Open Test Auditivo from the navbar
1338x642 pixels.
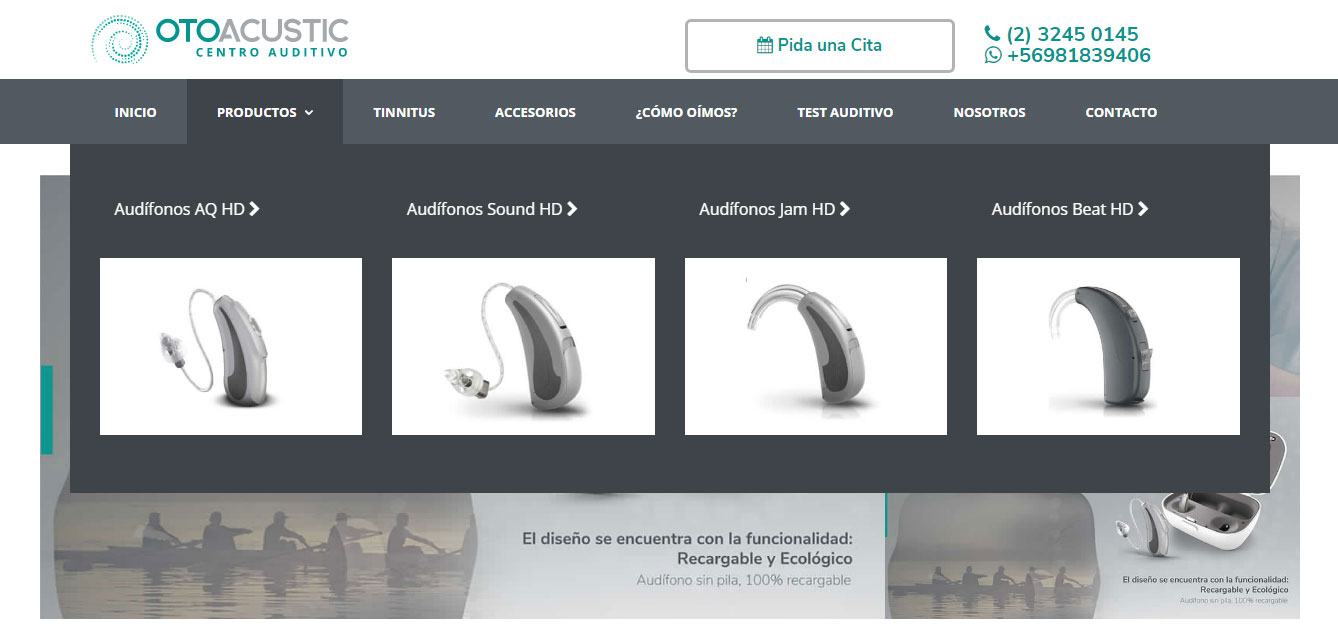pyautogui.click(x=845, y=112)
